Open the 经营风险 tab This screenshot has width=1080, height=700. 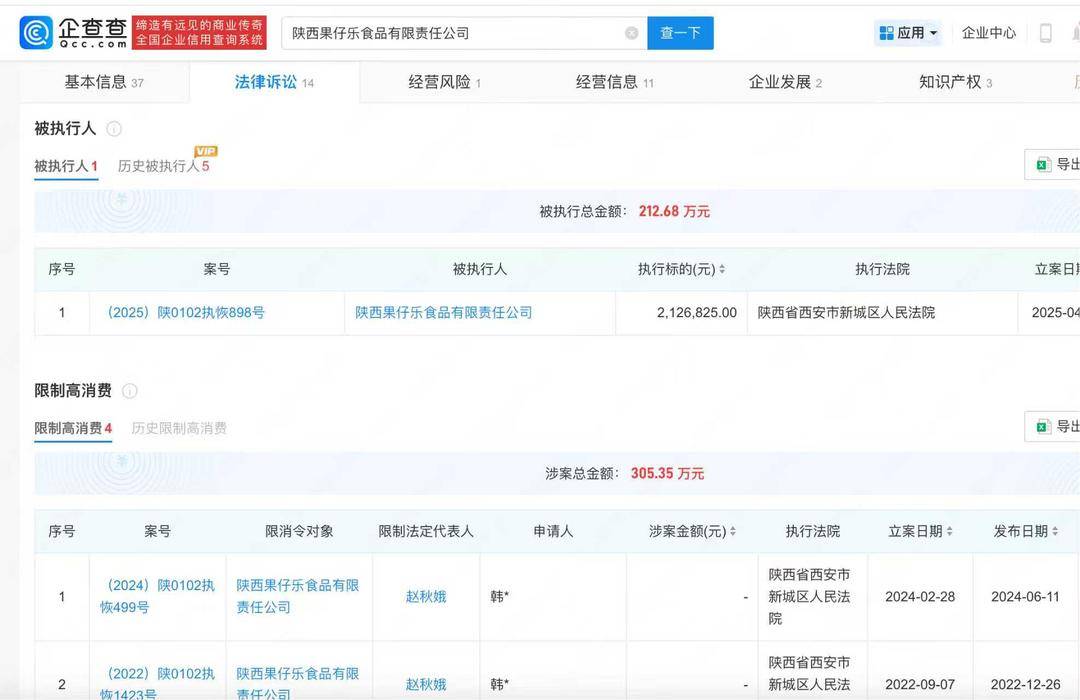[x=444, y=82]
